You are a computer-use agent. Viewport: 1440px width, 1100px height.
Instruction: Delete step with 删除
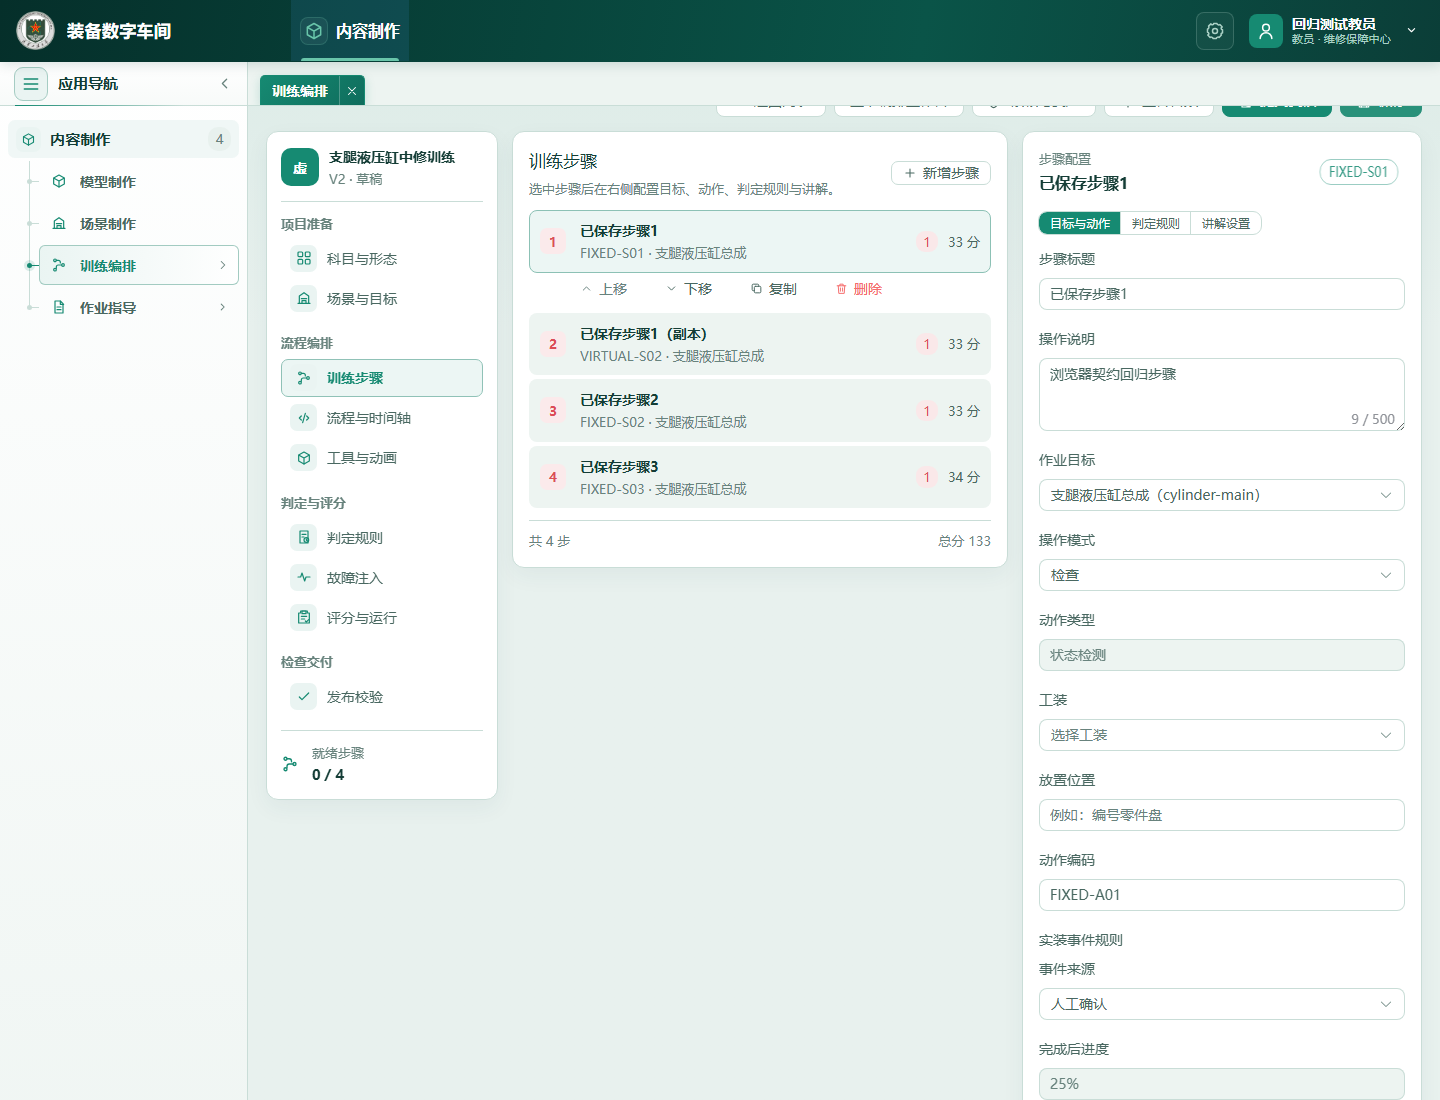click(859, 289)
